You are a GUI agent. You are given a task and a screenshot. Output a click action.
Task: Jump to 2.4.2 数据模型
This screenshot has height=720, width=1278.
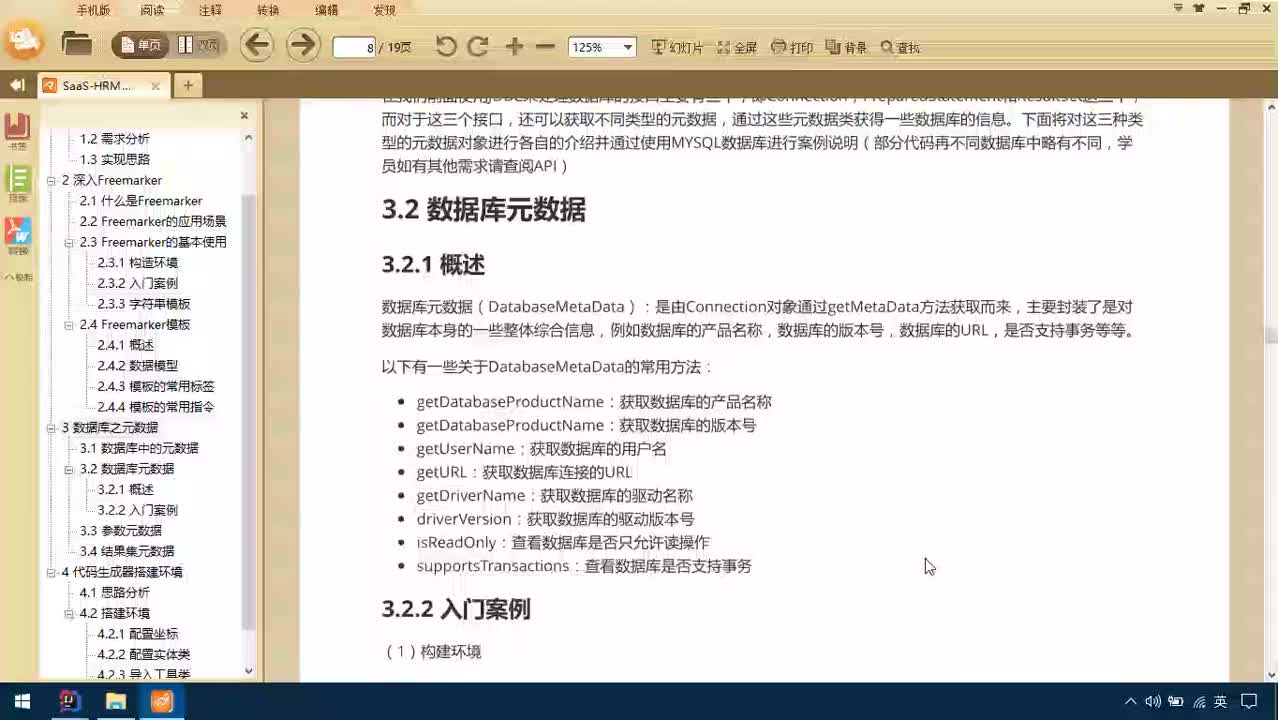[137, 366]
